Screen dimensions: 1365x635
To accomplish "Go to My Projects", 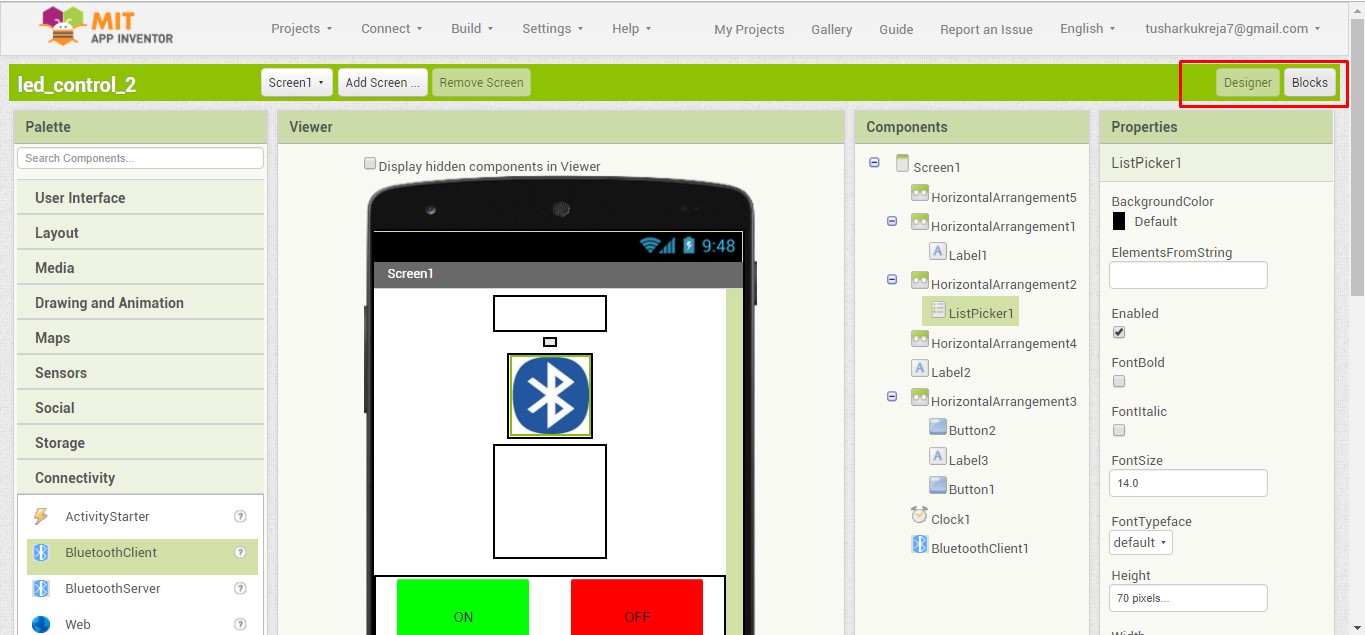I will pyautogui.click(x=749, y=30).
